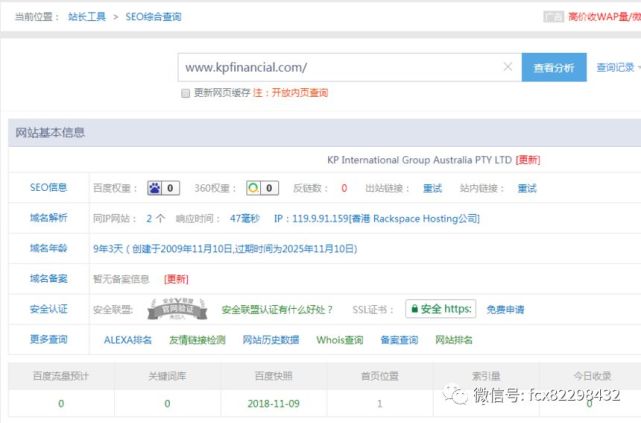
Task: Click 更新 beside 暂无备案信息
Action: coord(176,279)
